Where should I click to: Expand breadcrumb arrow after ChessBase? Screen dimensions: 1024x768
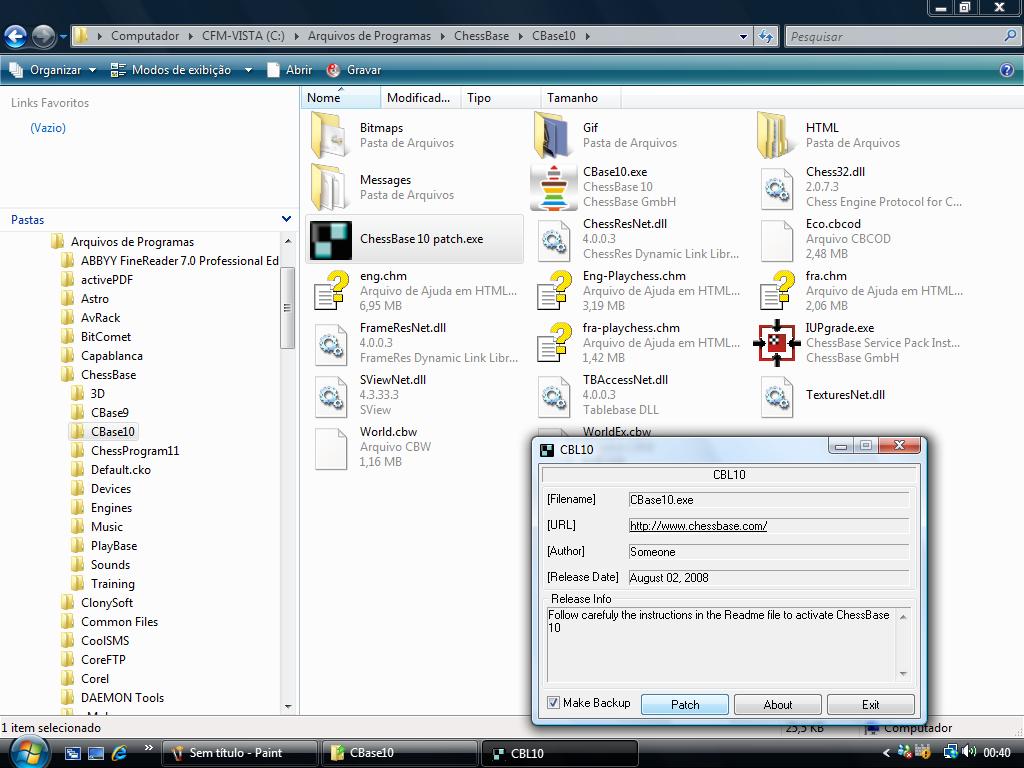point(520,36)
